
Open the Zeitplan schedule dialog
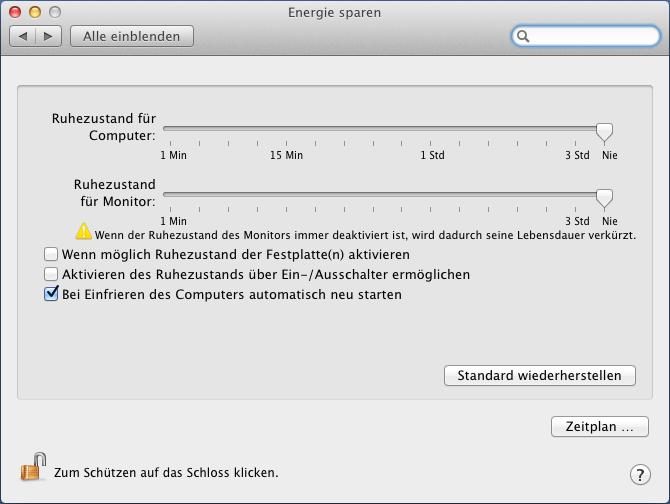(x=599, y=426)
